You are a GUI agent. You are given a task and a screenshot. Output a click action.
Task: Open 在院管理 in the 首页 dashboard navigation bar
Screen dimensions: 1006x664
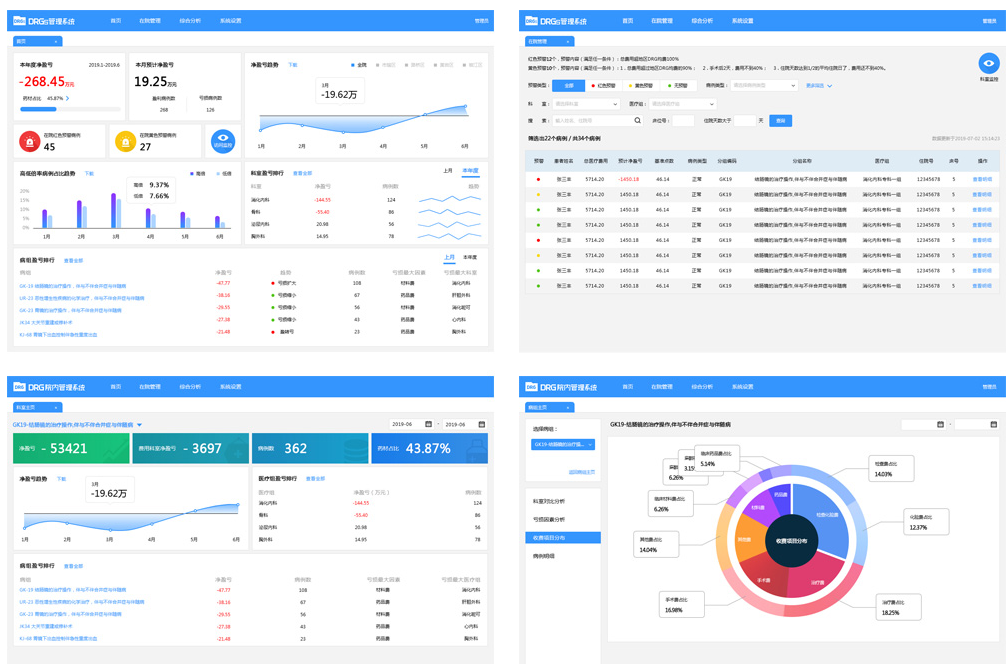pos(149,21)
